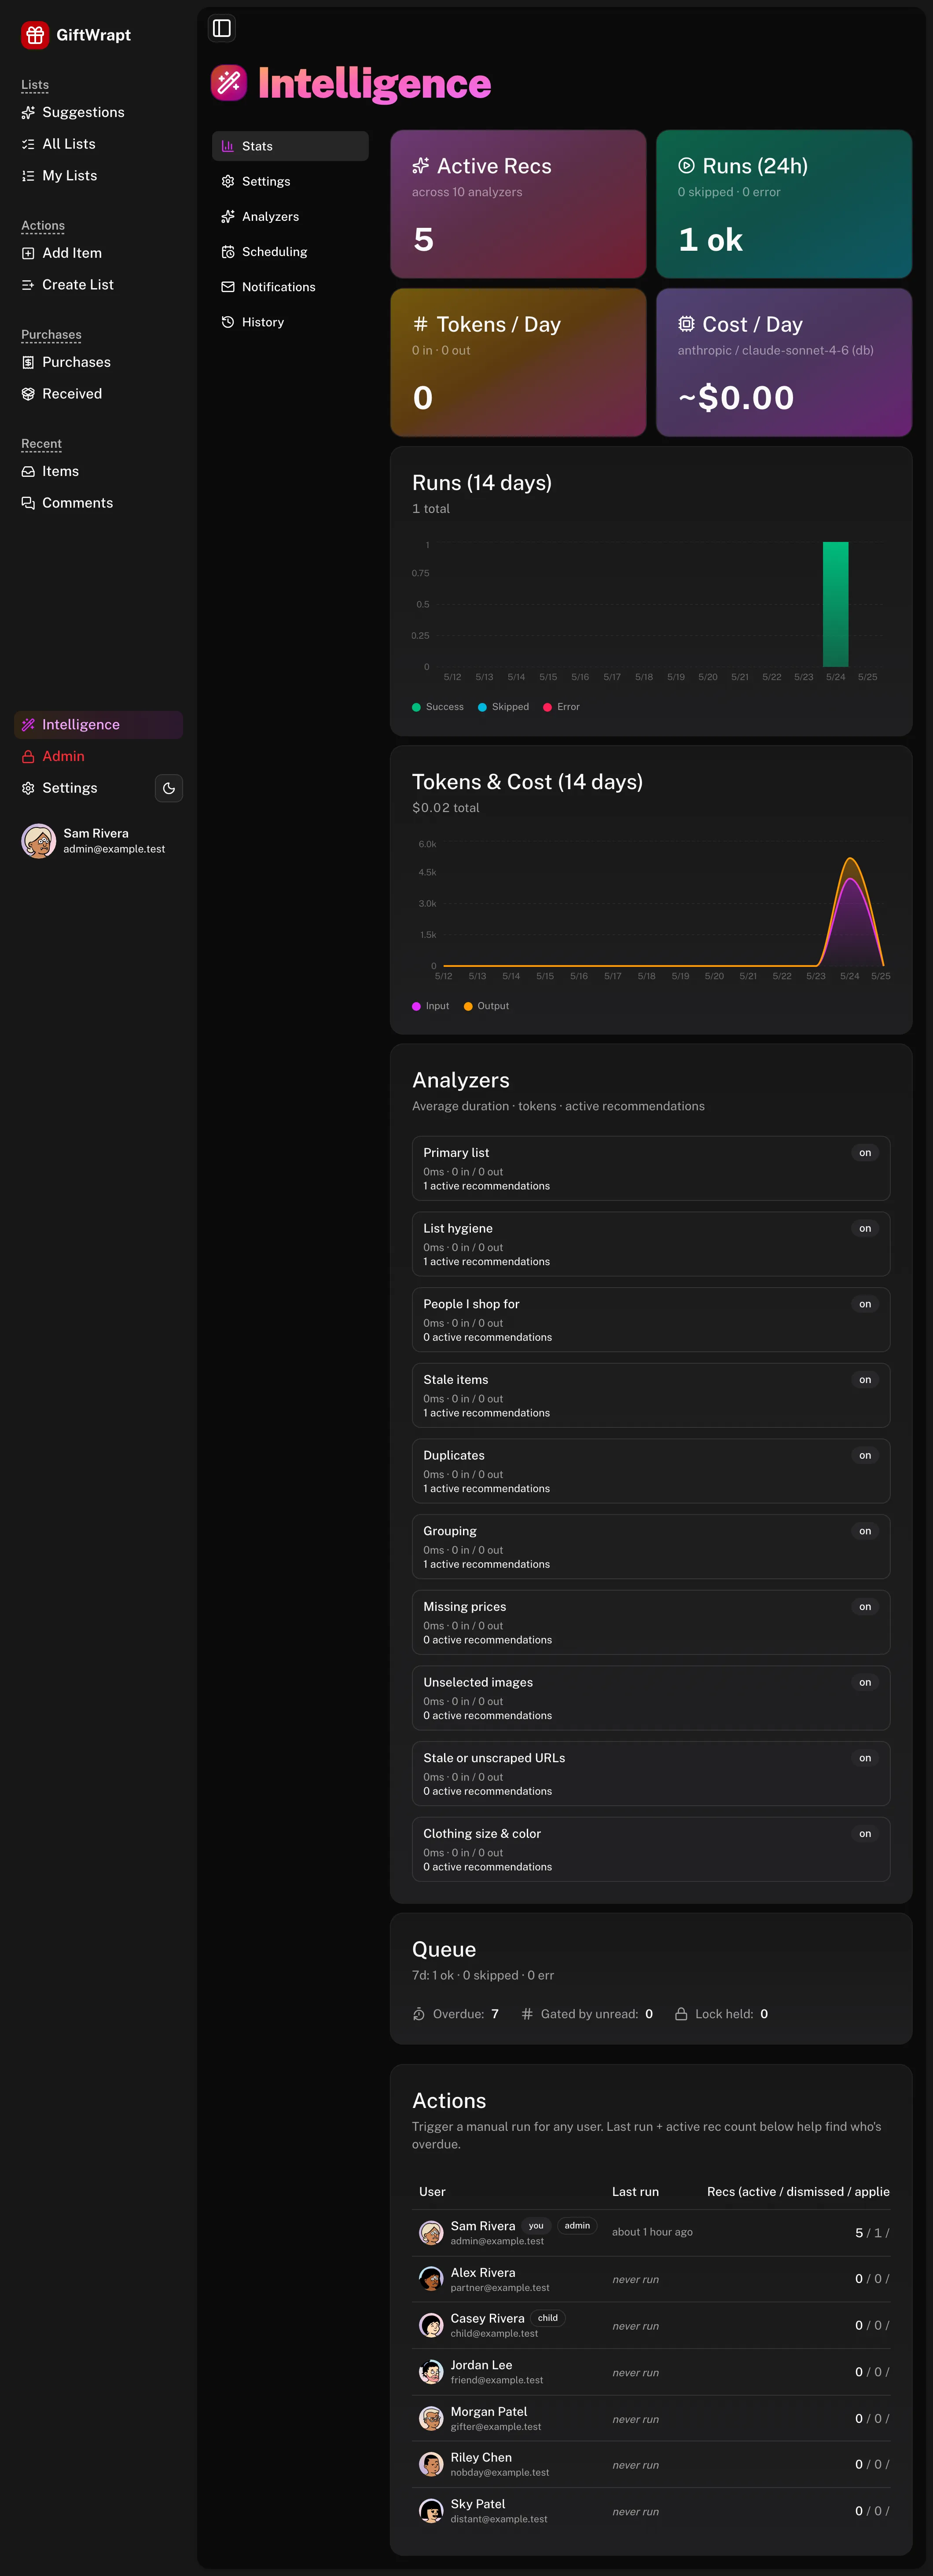Click the Notifications envelope icon
The width and height of the screenshot is (933, 2576).
228,287
